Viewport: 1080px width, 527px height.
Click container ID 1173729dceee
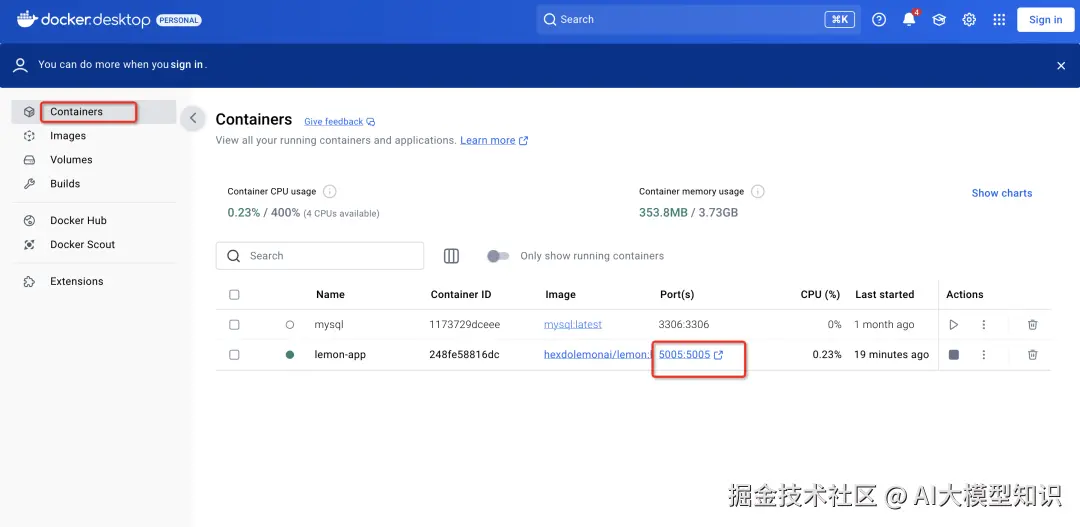(x=464, y=324)
